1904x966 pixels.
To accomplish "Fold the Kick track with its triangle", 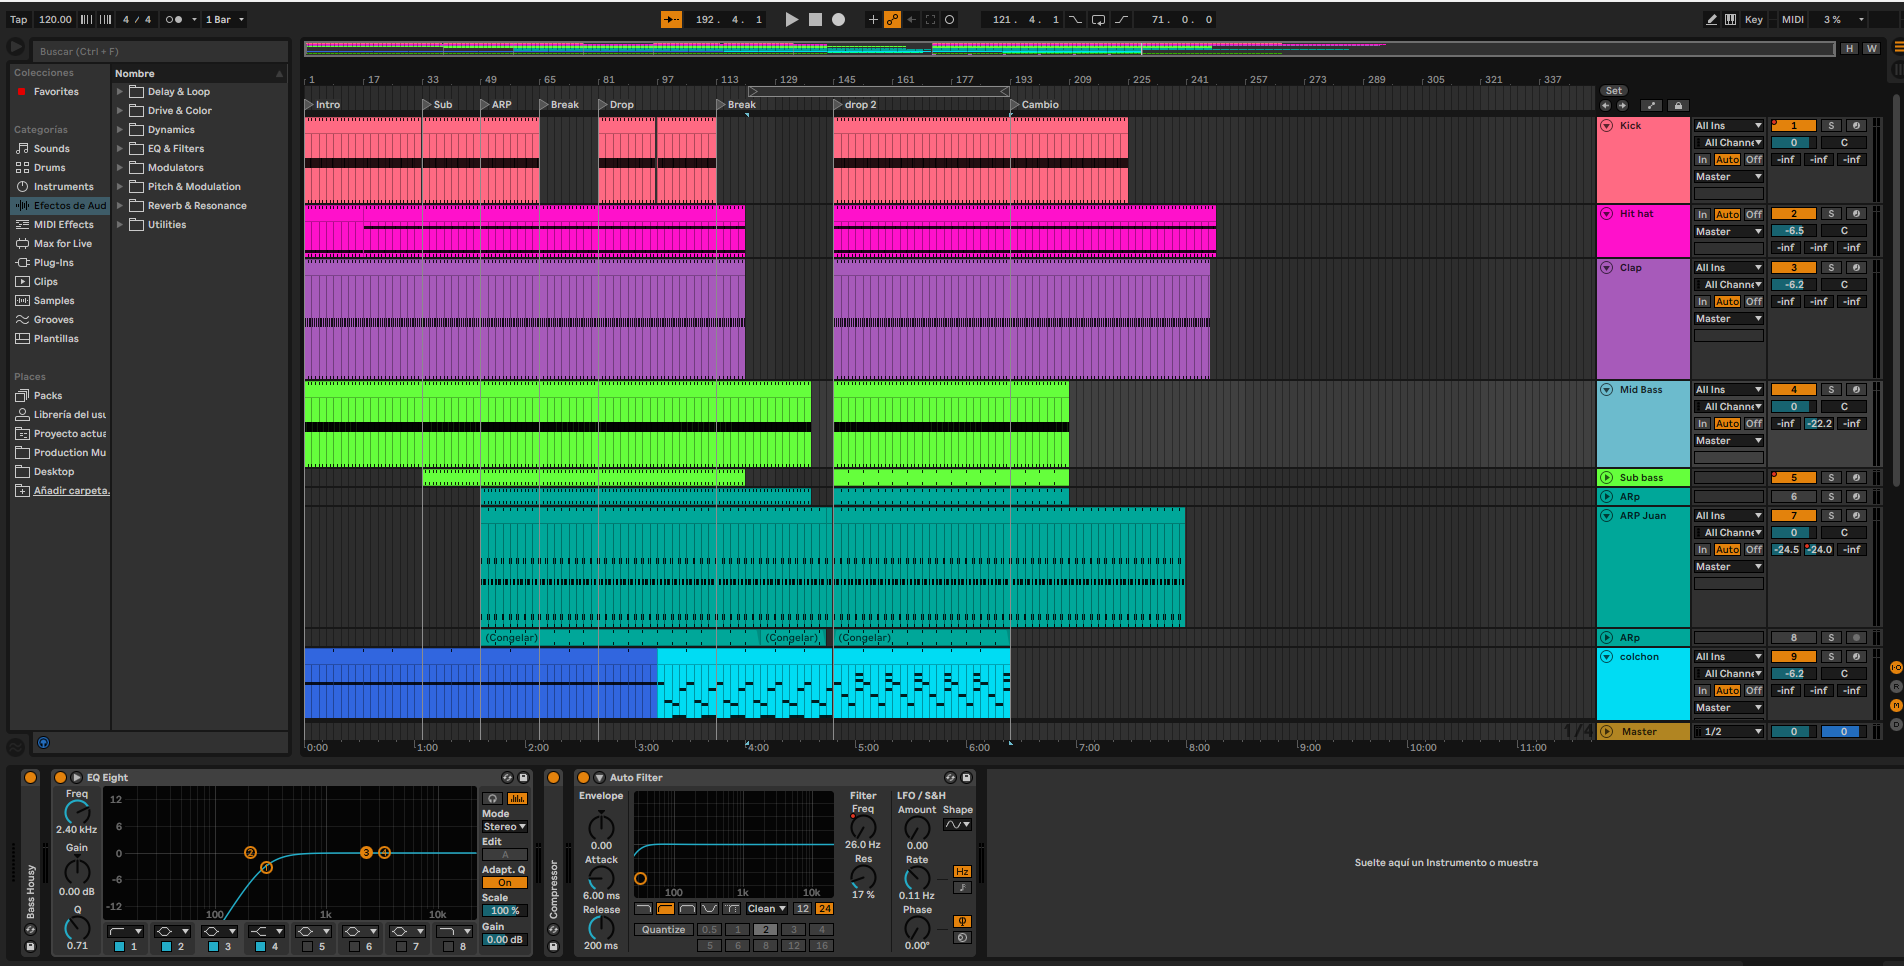I will tap(1607, 125).
